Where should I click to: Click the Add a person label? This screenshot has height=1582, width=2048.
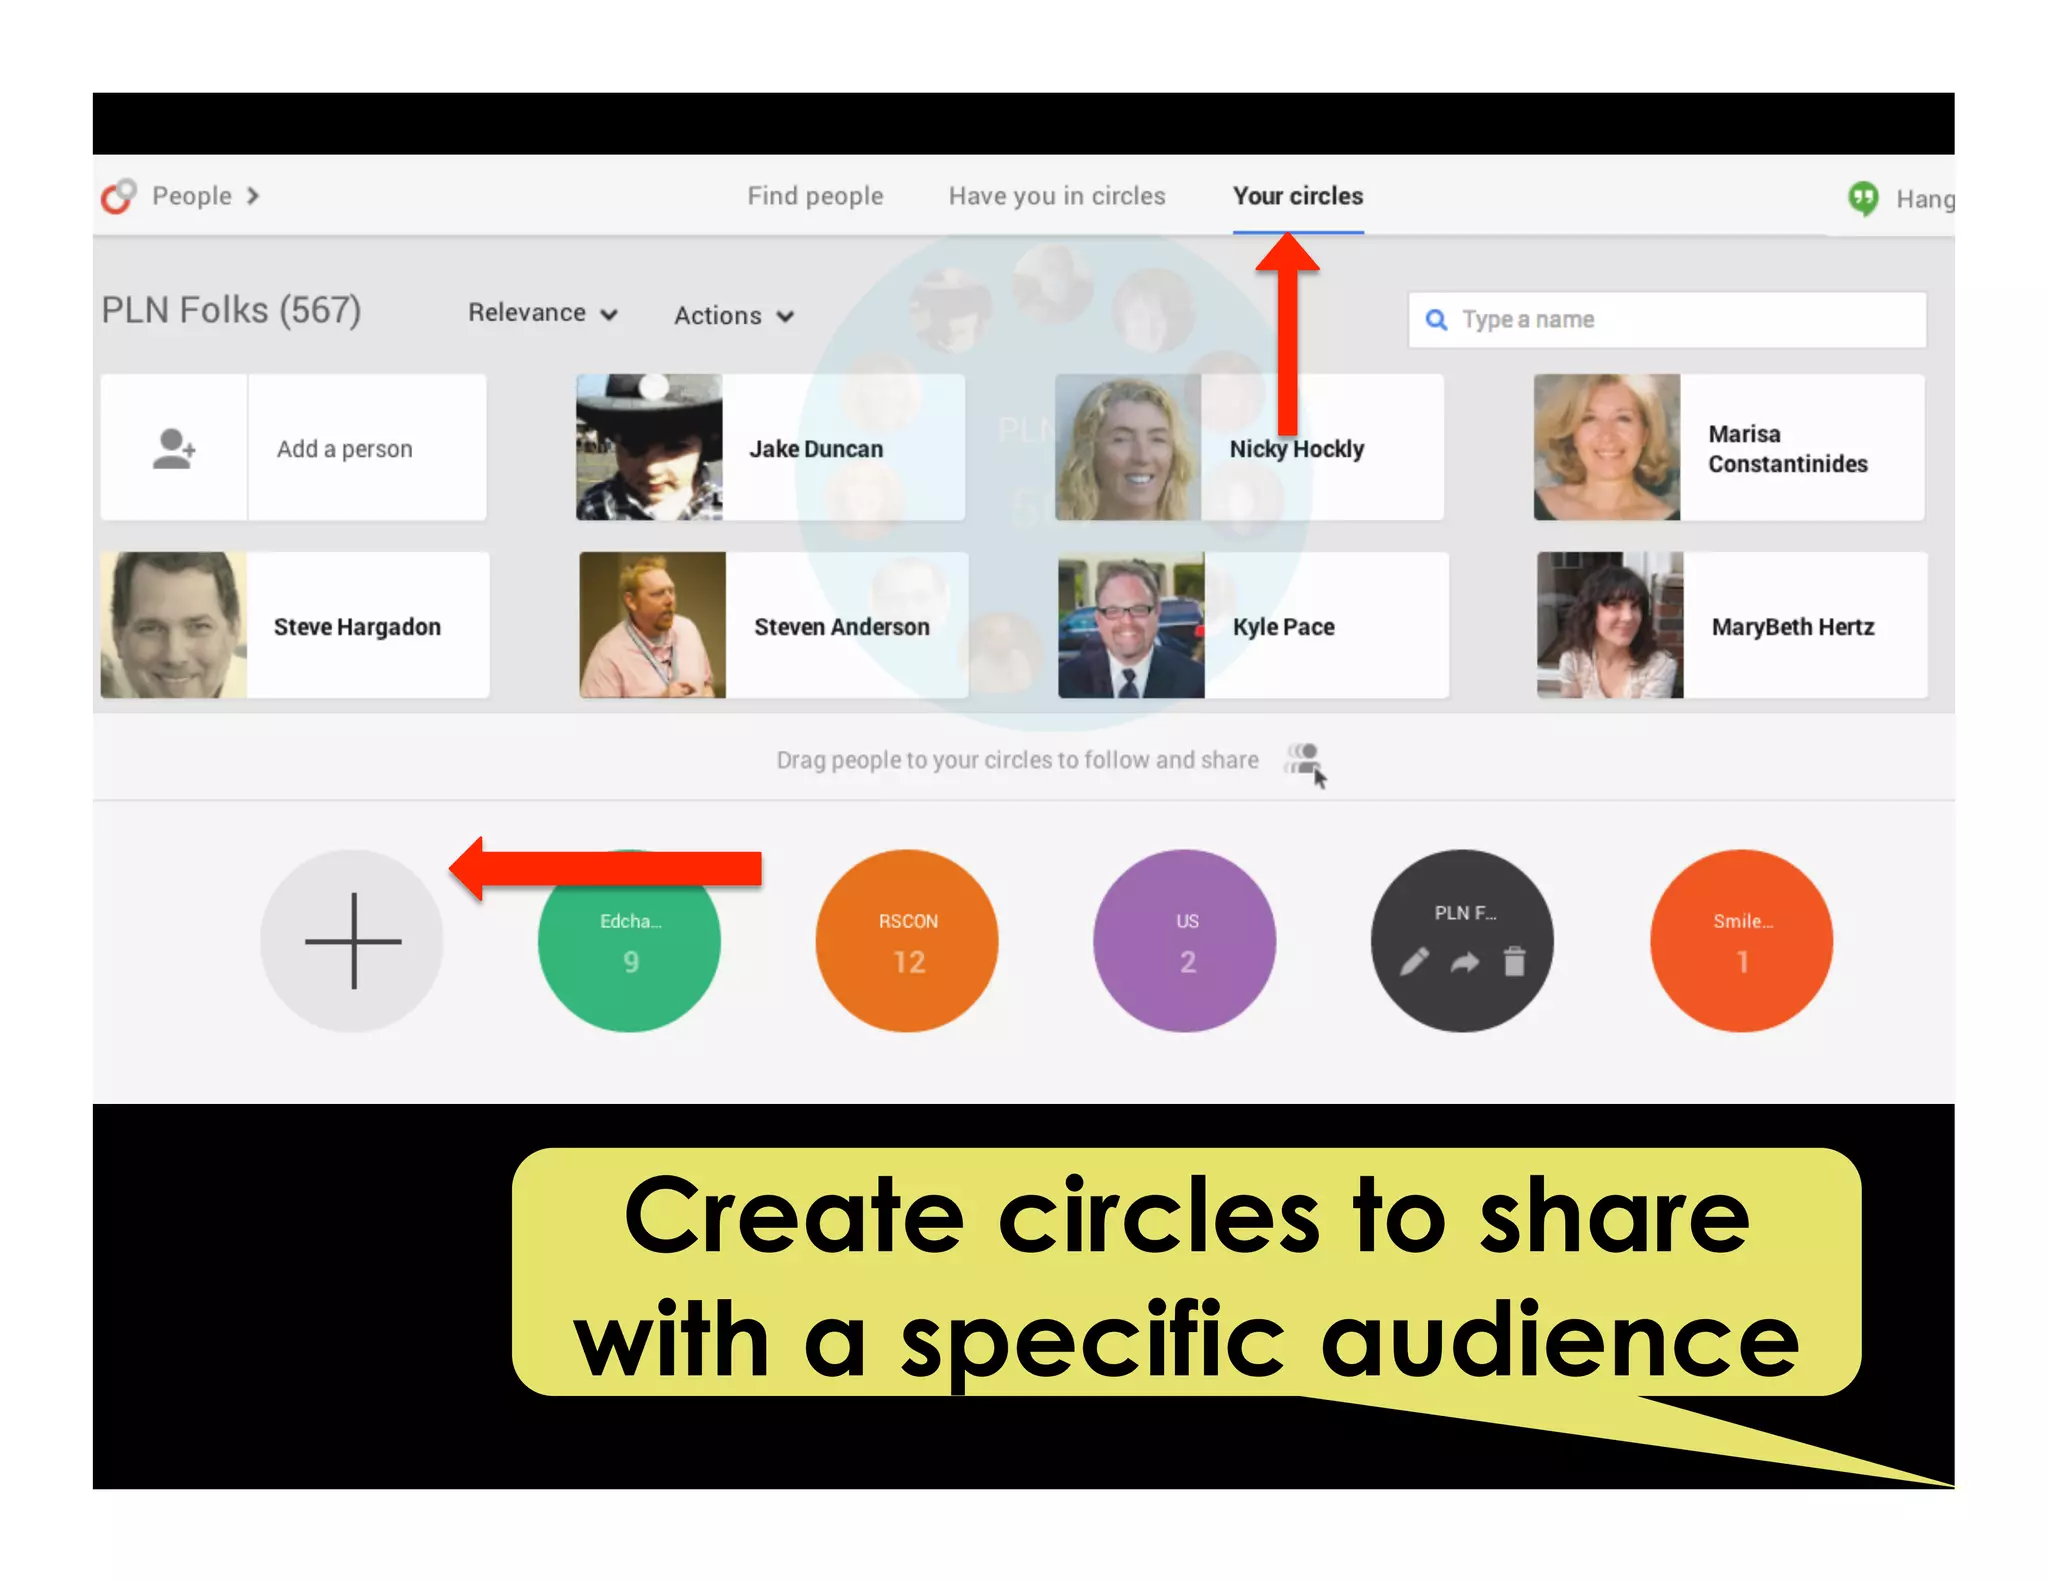point(345,449)
